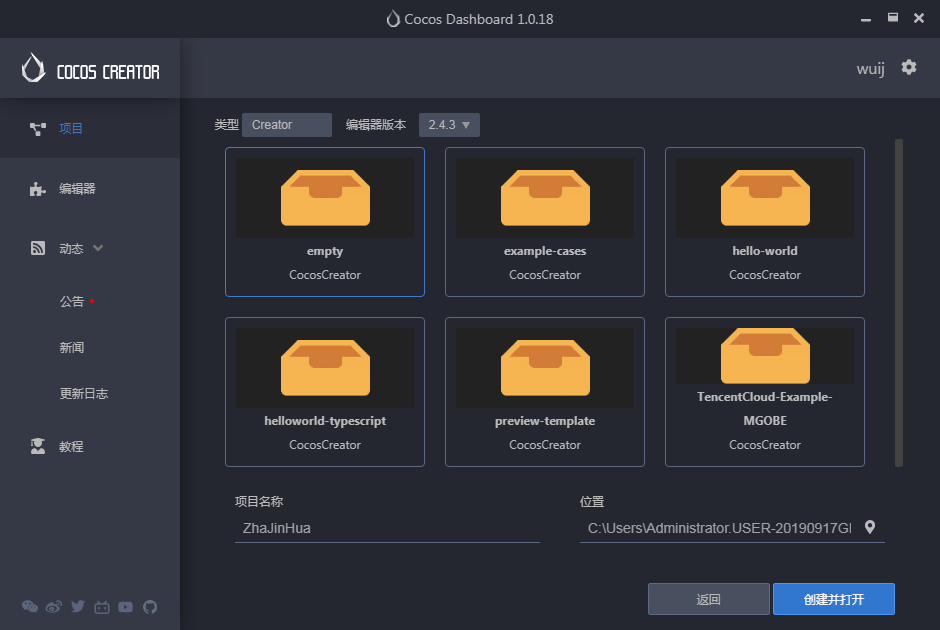Open the Bilibili TV icon
The width and height of the screenshot is (940, 630).
click(102, 607)
